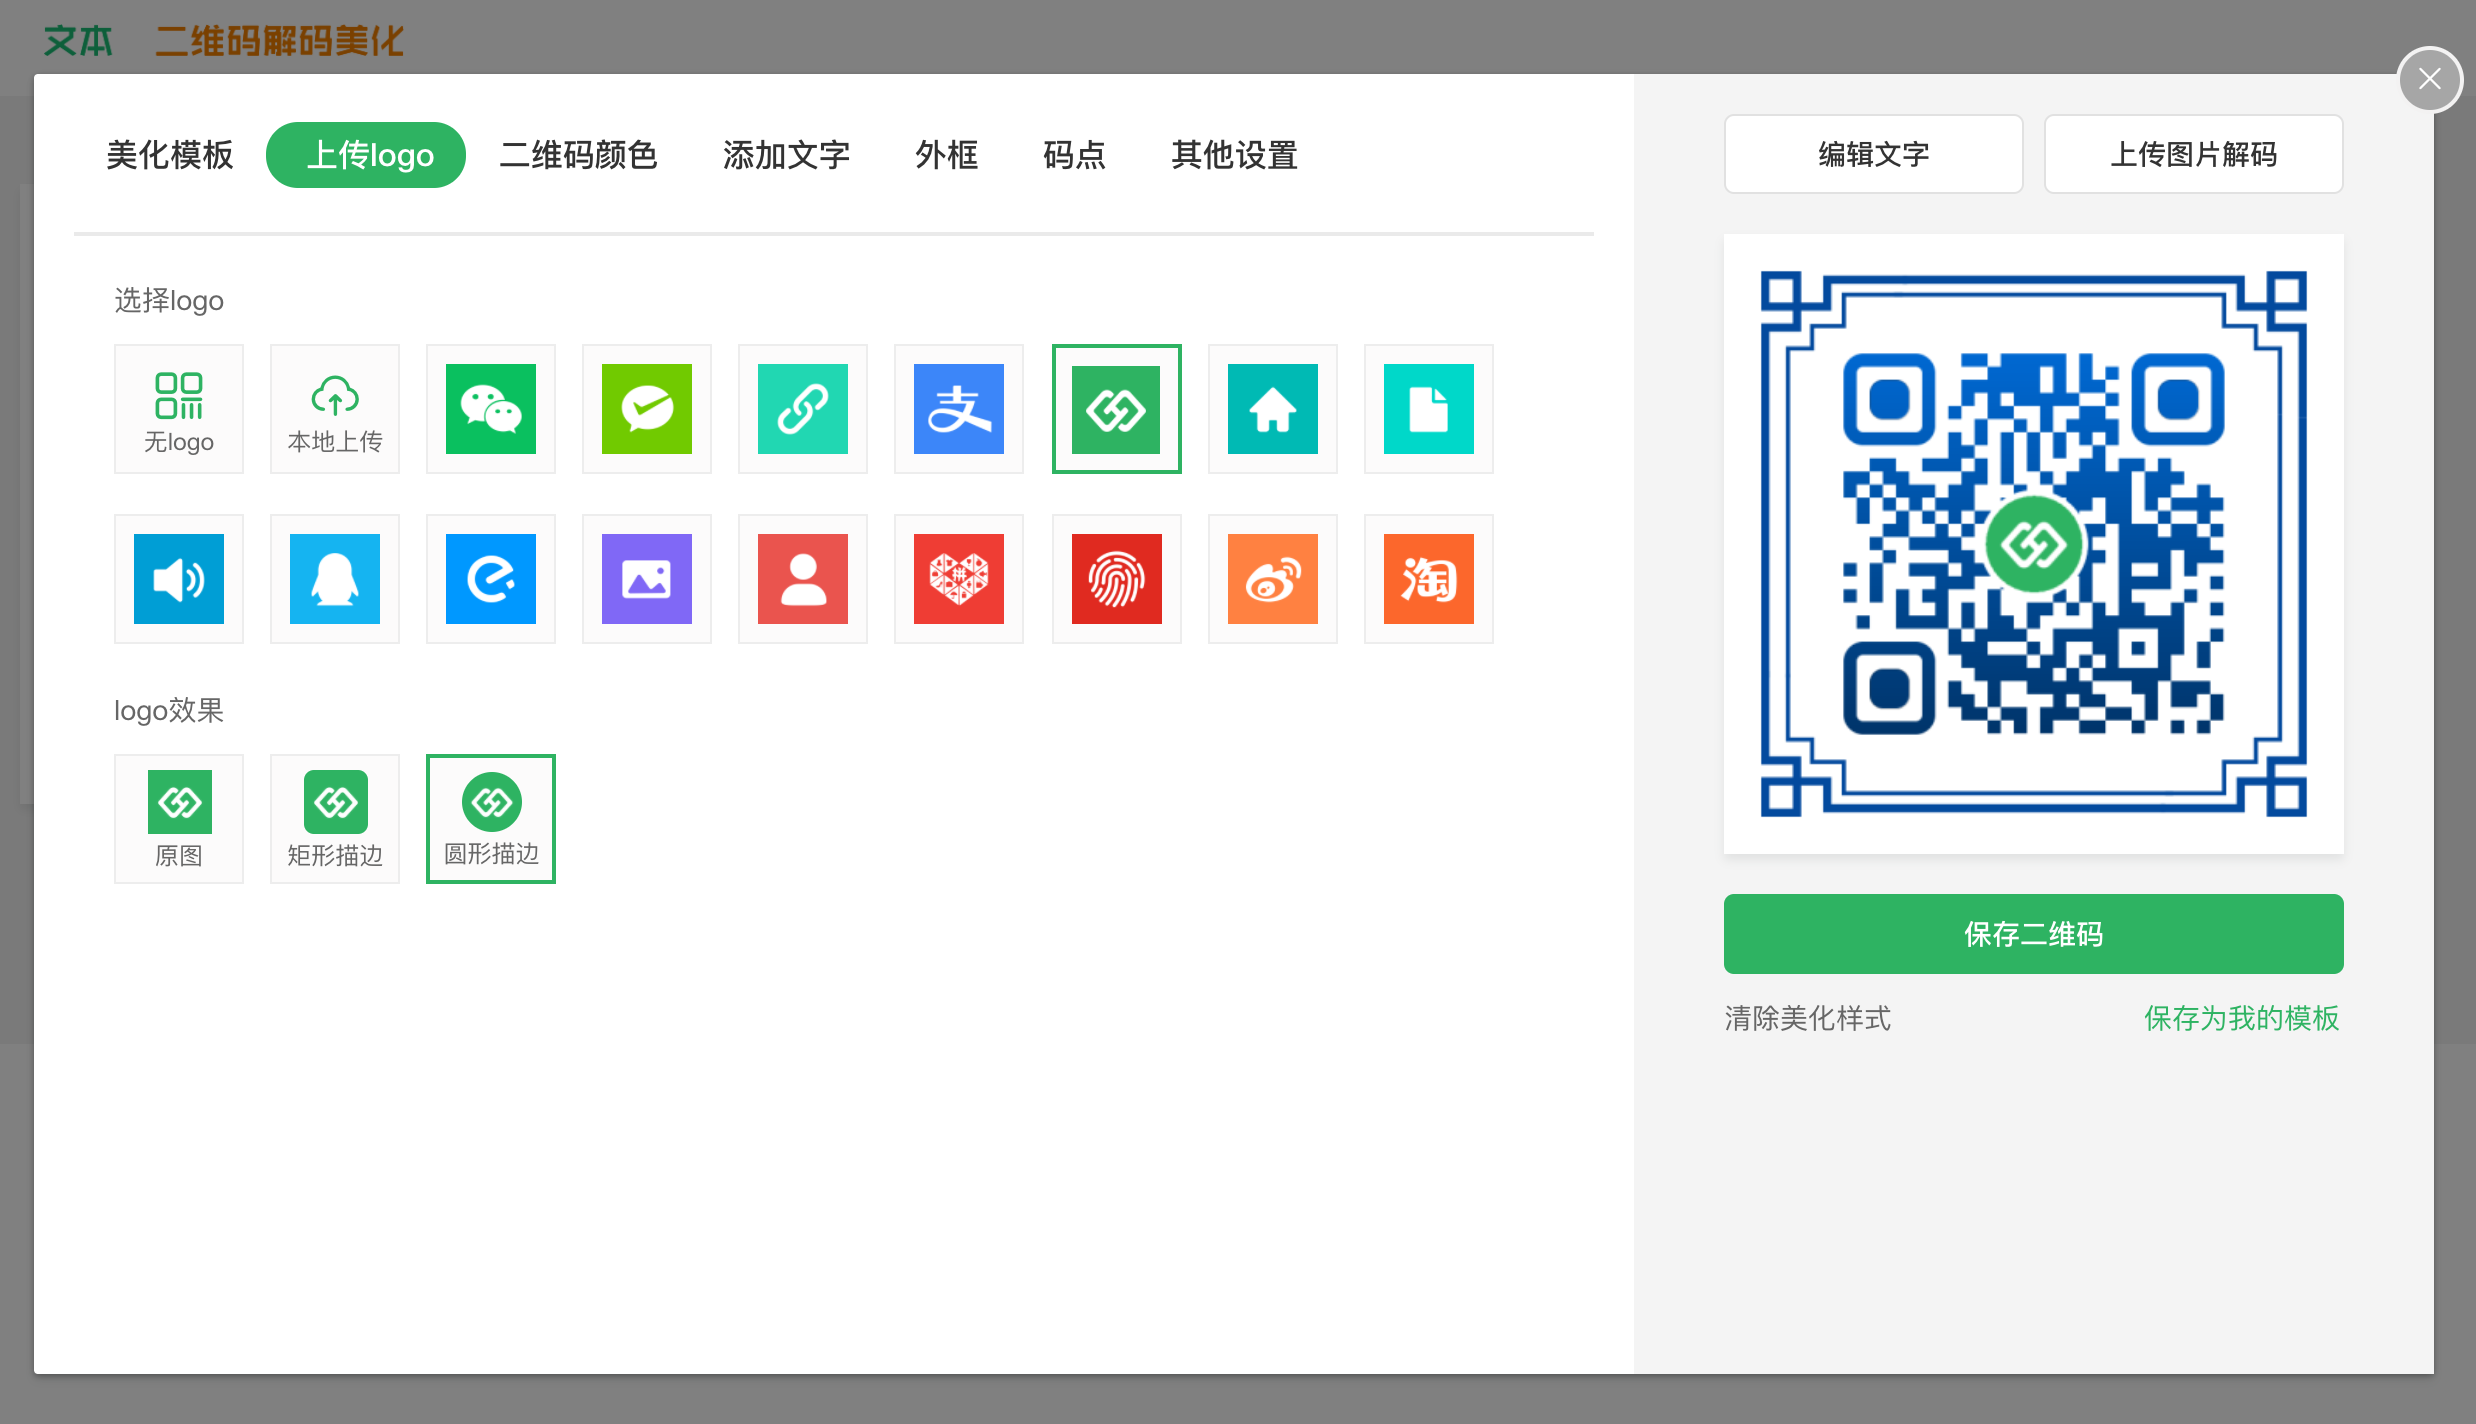Pick the Alipay 支 logo
The height and width of the screenshot is (1424, 2476).
click(x=959, y=409)
